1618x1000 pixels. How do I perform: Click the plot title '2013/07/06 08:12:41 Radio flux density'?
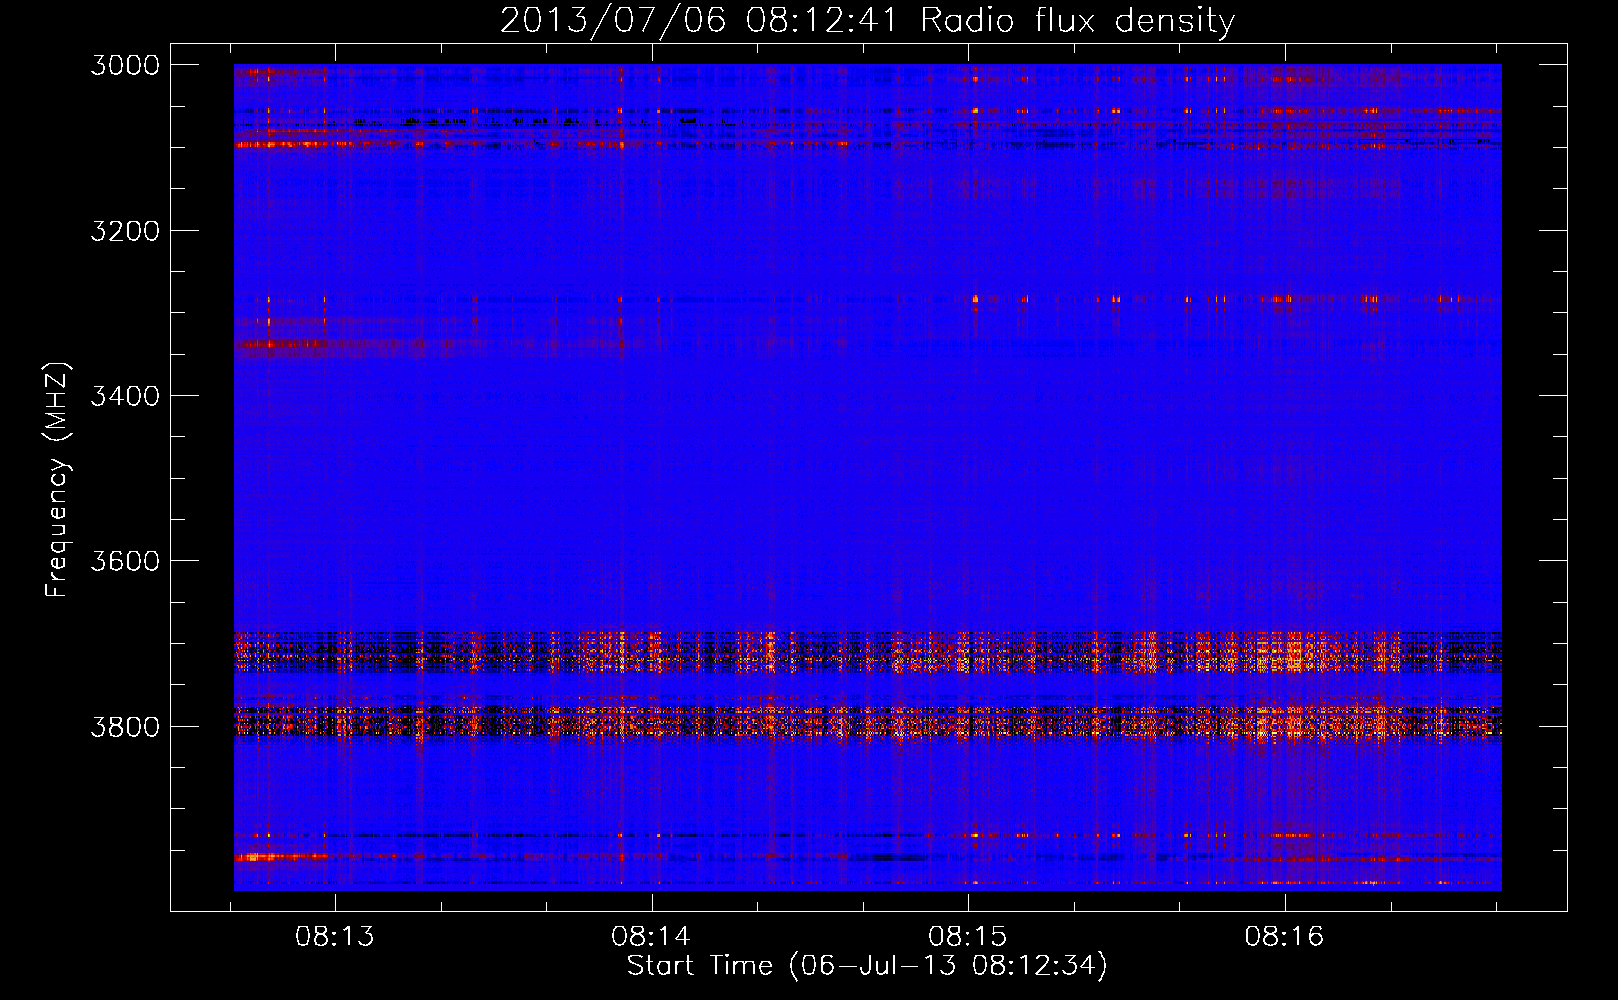click(867, 21)
